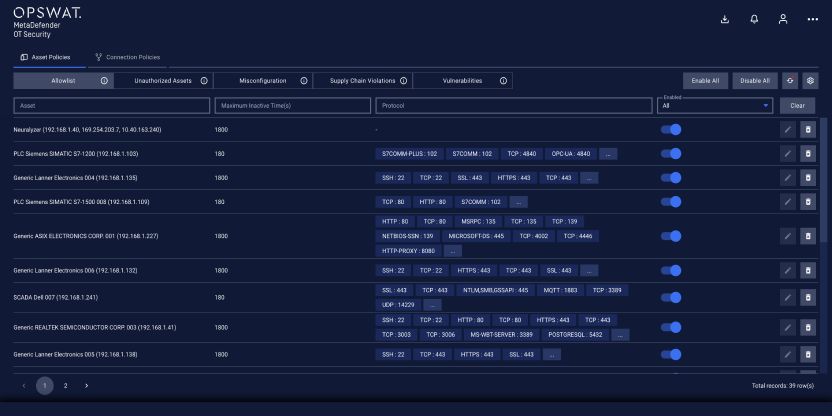Edit the Neuralyzer asset row
Screen dimensions: 832x416
tap(788, 129)
